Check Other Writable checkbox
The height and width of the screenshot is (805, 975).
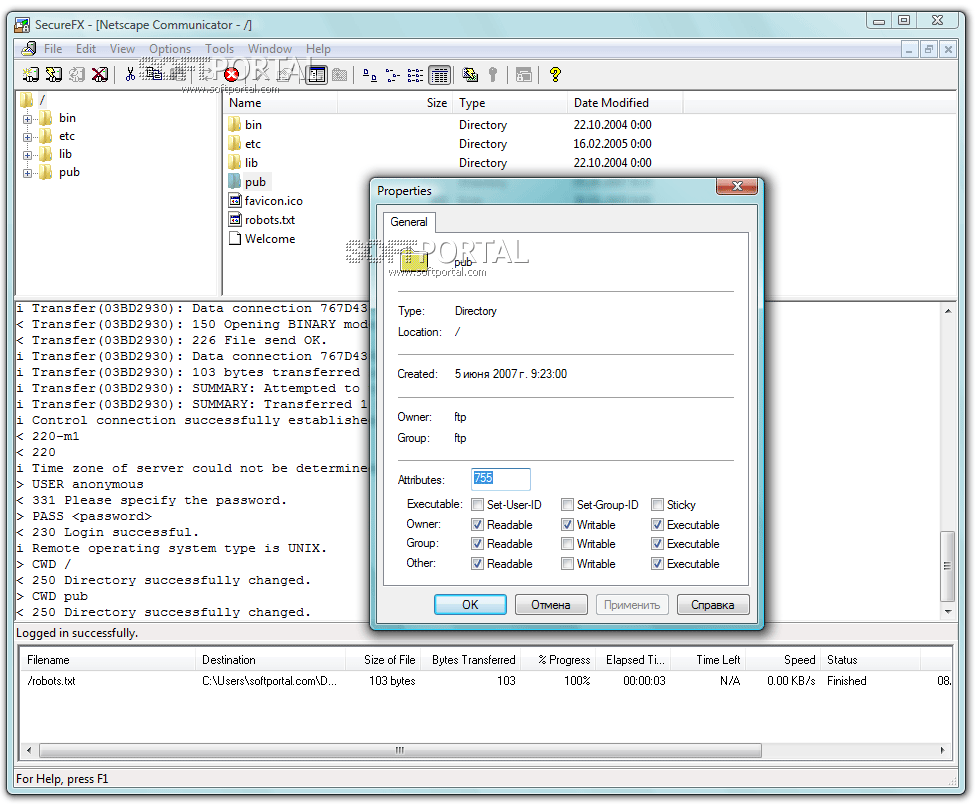tap(567, 564)
